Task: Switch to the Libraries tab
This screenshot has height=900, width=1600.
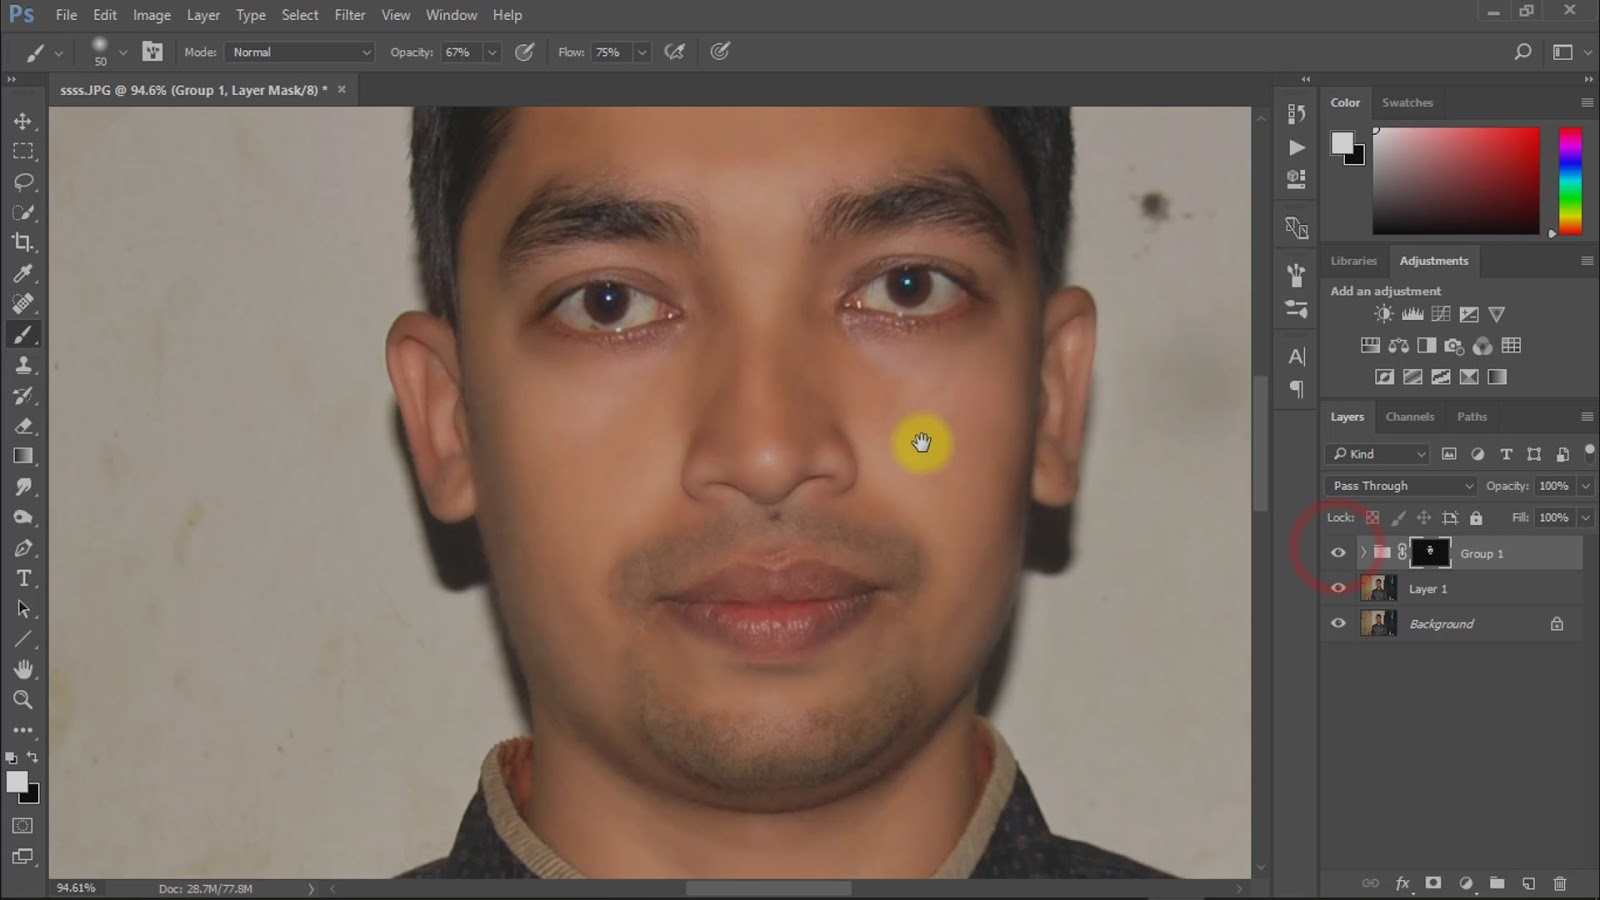Action: (1353, 261)
